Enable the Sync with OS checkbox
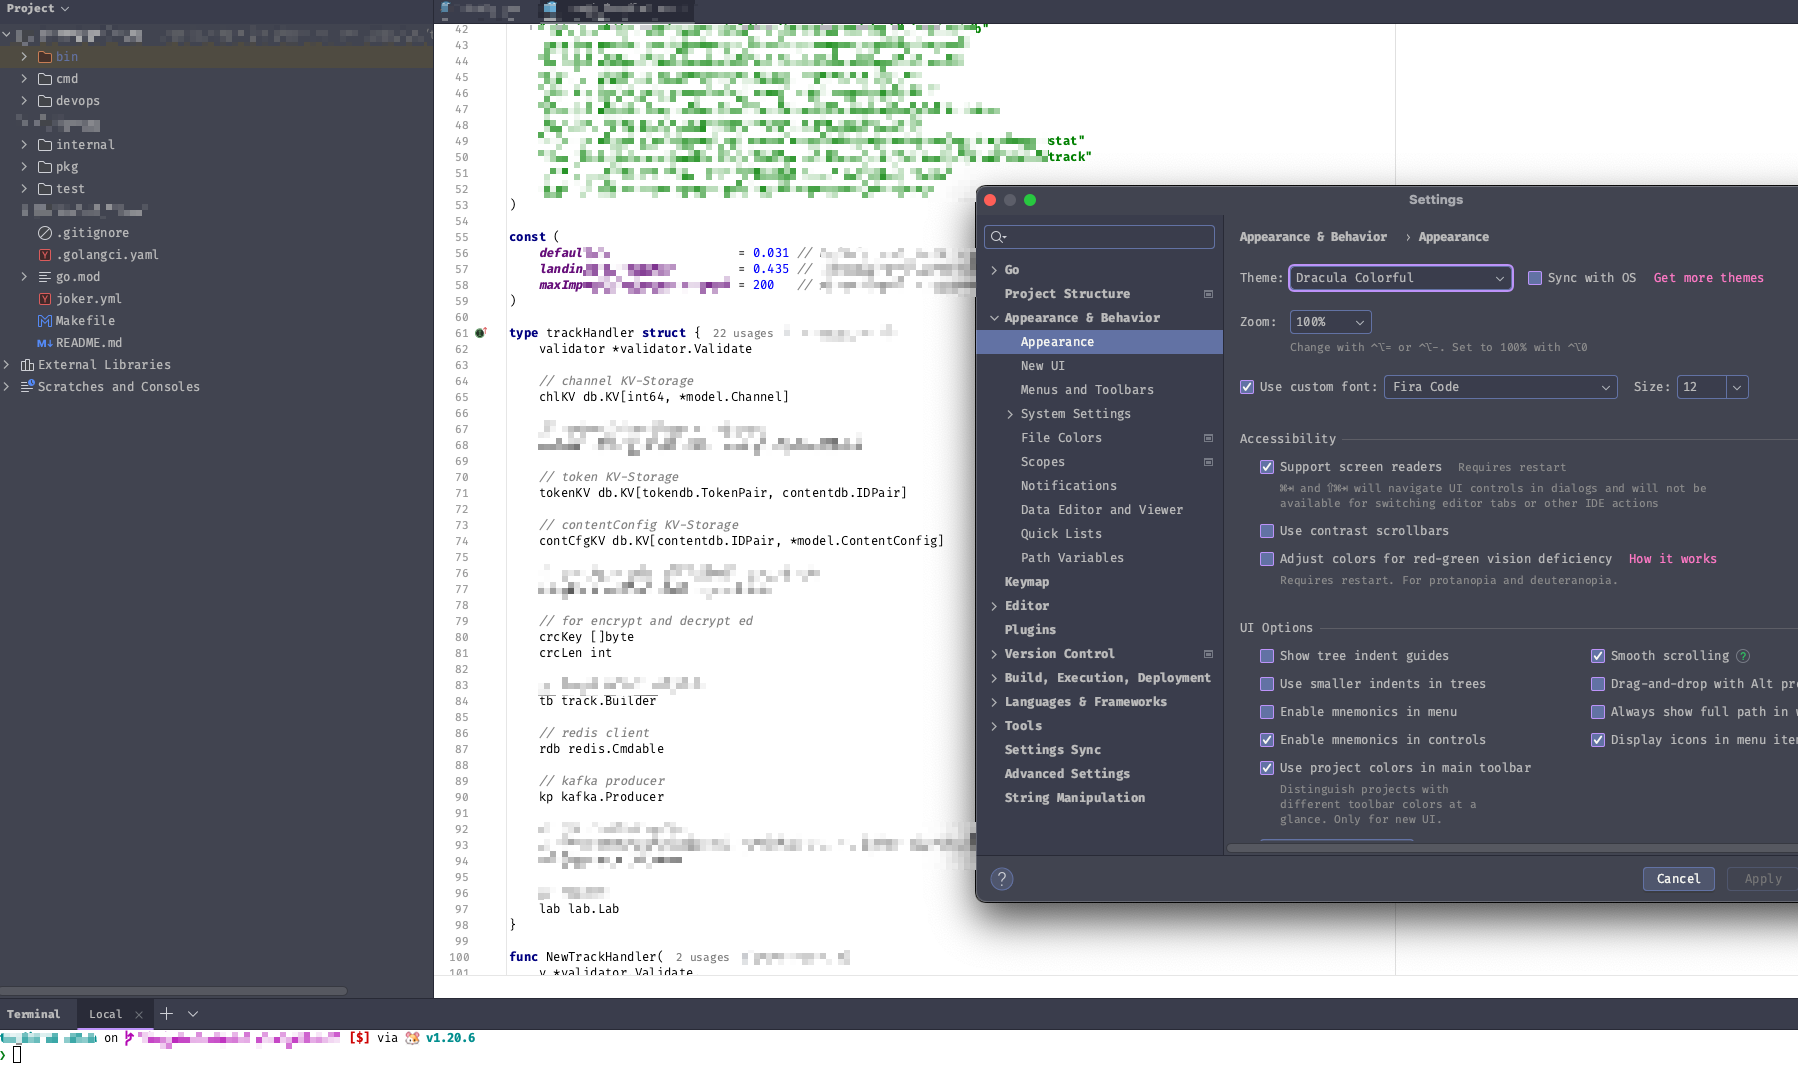Screen dimensions: 1798x1087 1536,278
